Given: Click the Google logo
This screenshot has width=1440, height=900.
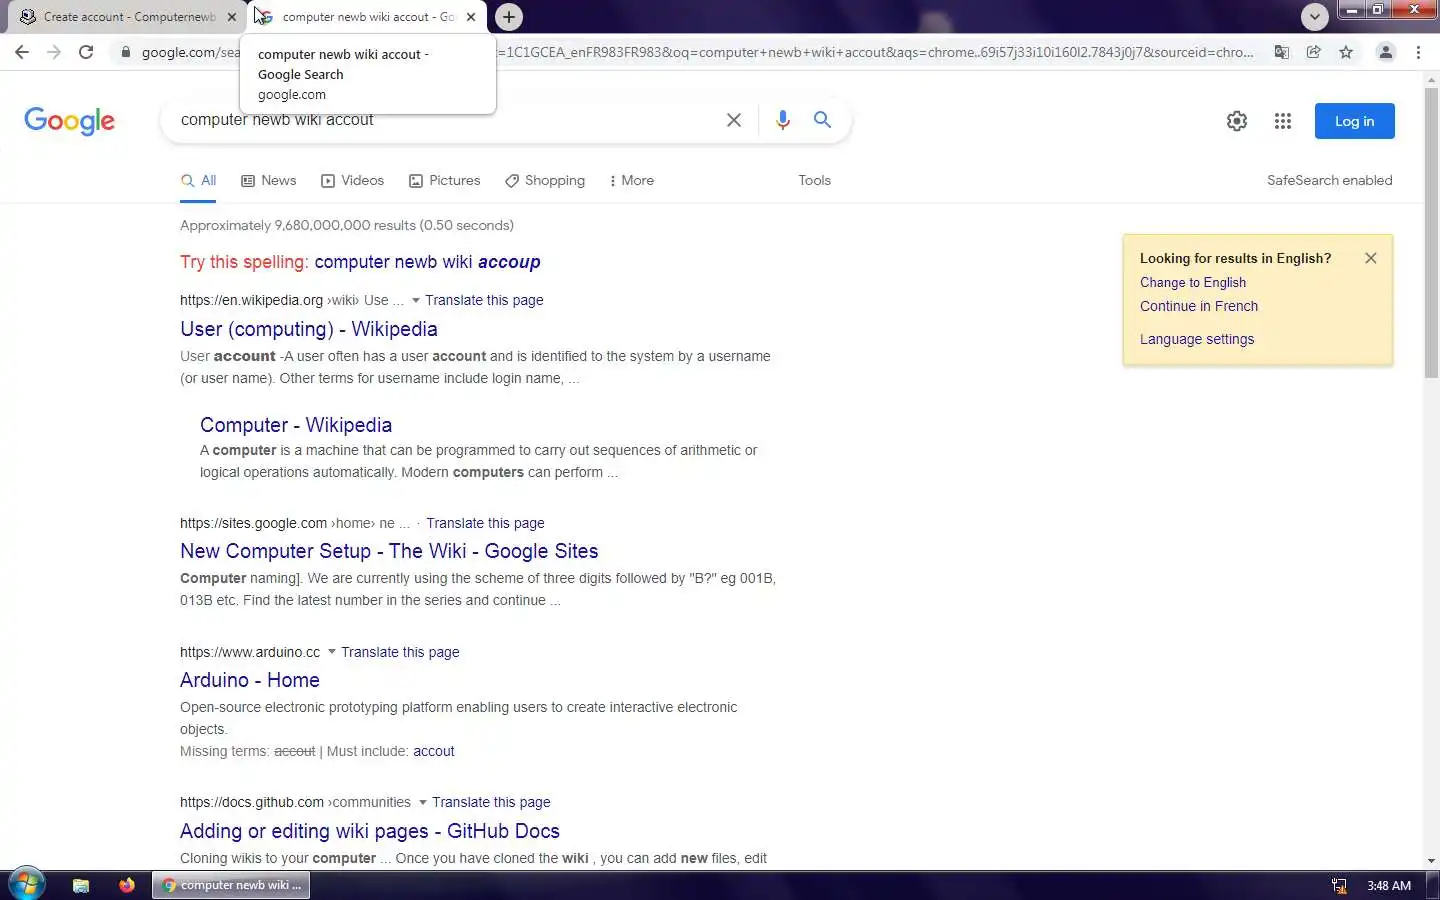Looking at the screenshot, I should pyautogui.click(x=69, y=121).
